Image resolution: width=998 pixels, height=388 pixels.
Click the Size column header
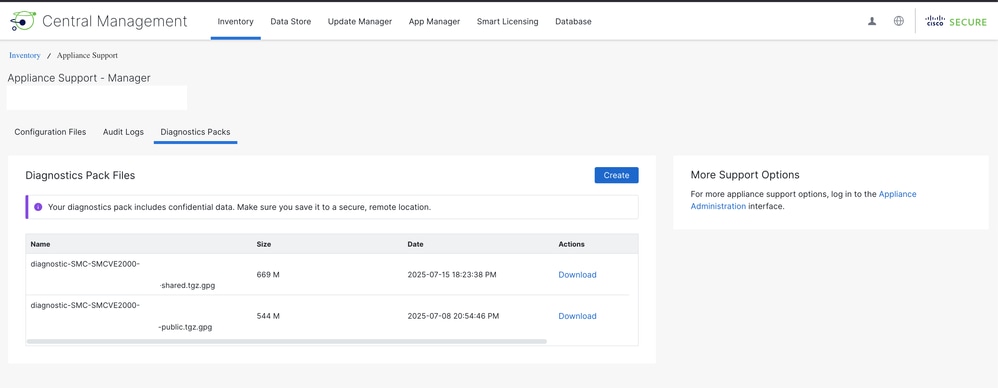coord(264,244)
